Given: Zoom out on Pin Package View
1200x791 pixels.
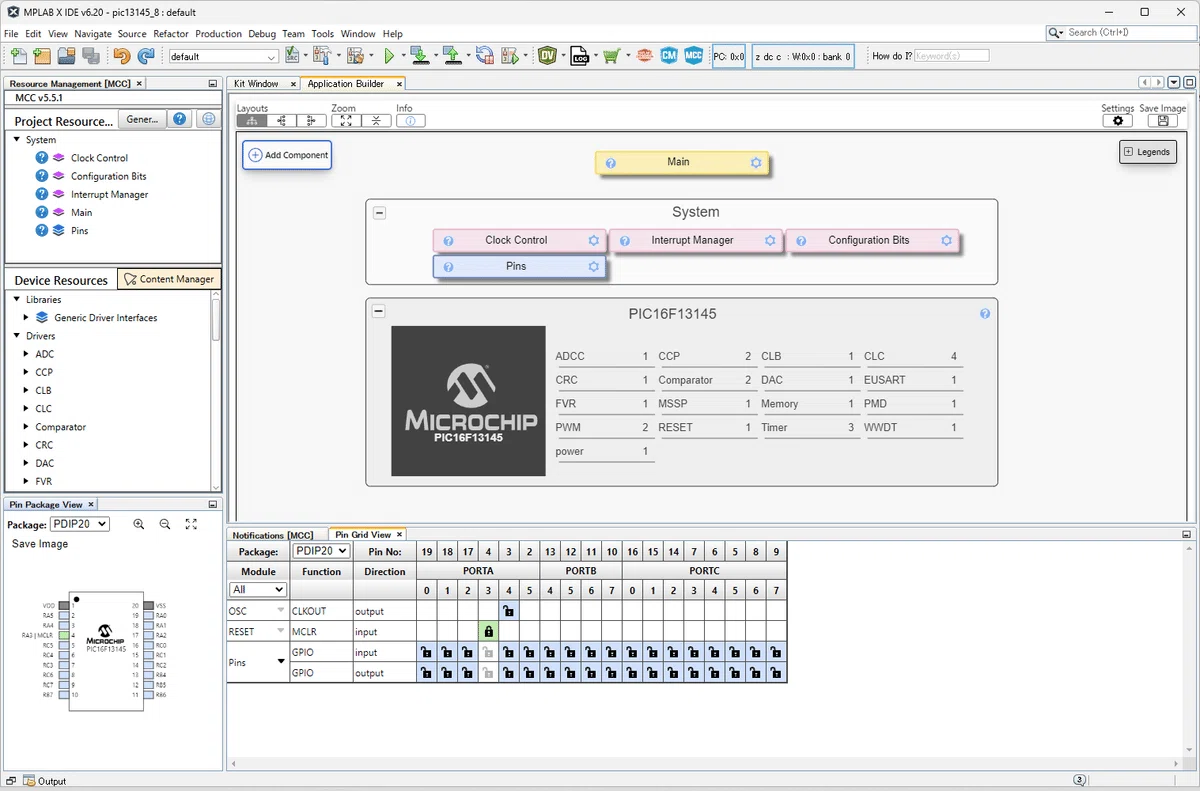Looking at the screenshot, I should click(x=165, y=524).
